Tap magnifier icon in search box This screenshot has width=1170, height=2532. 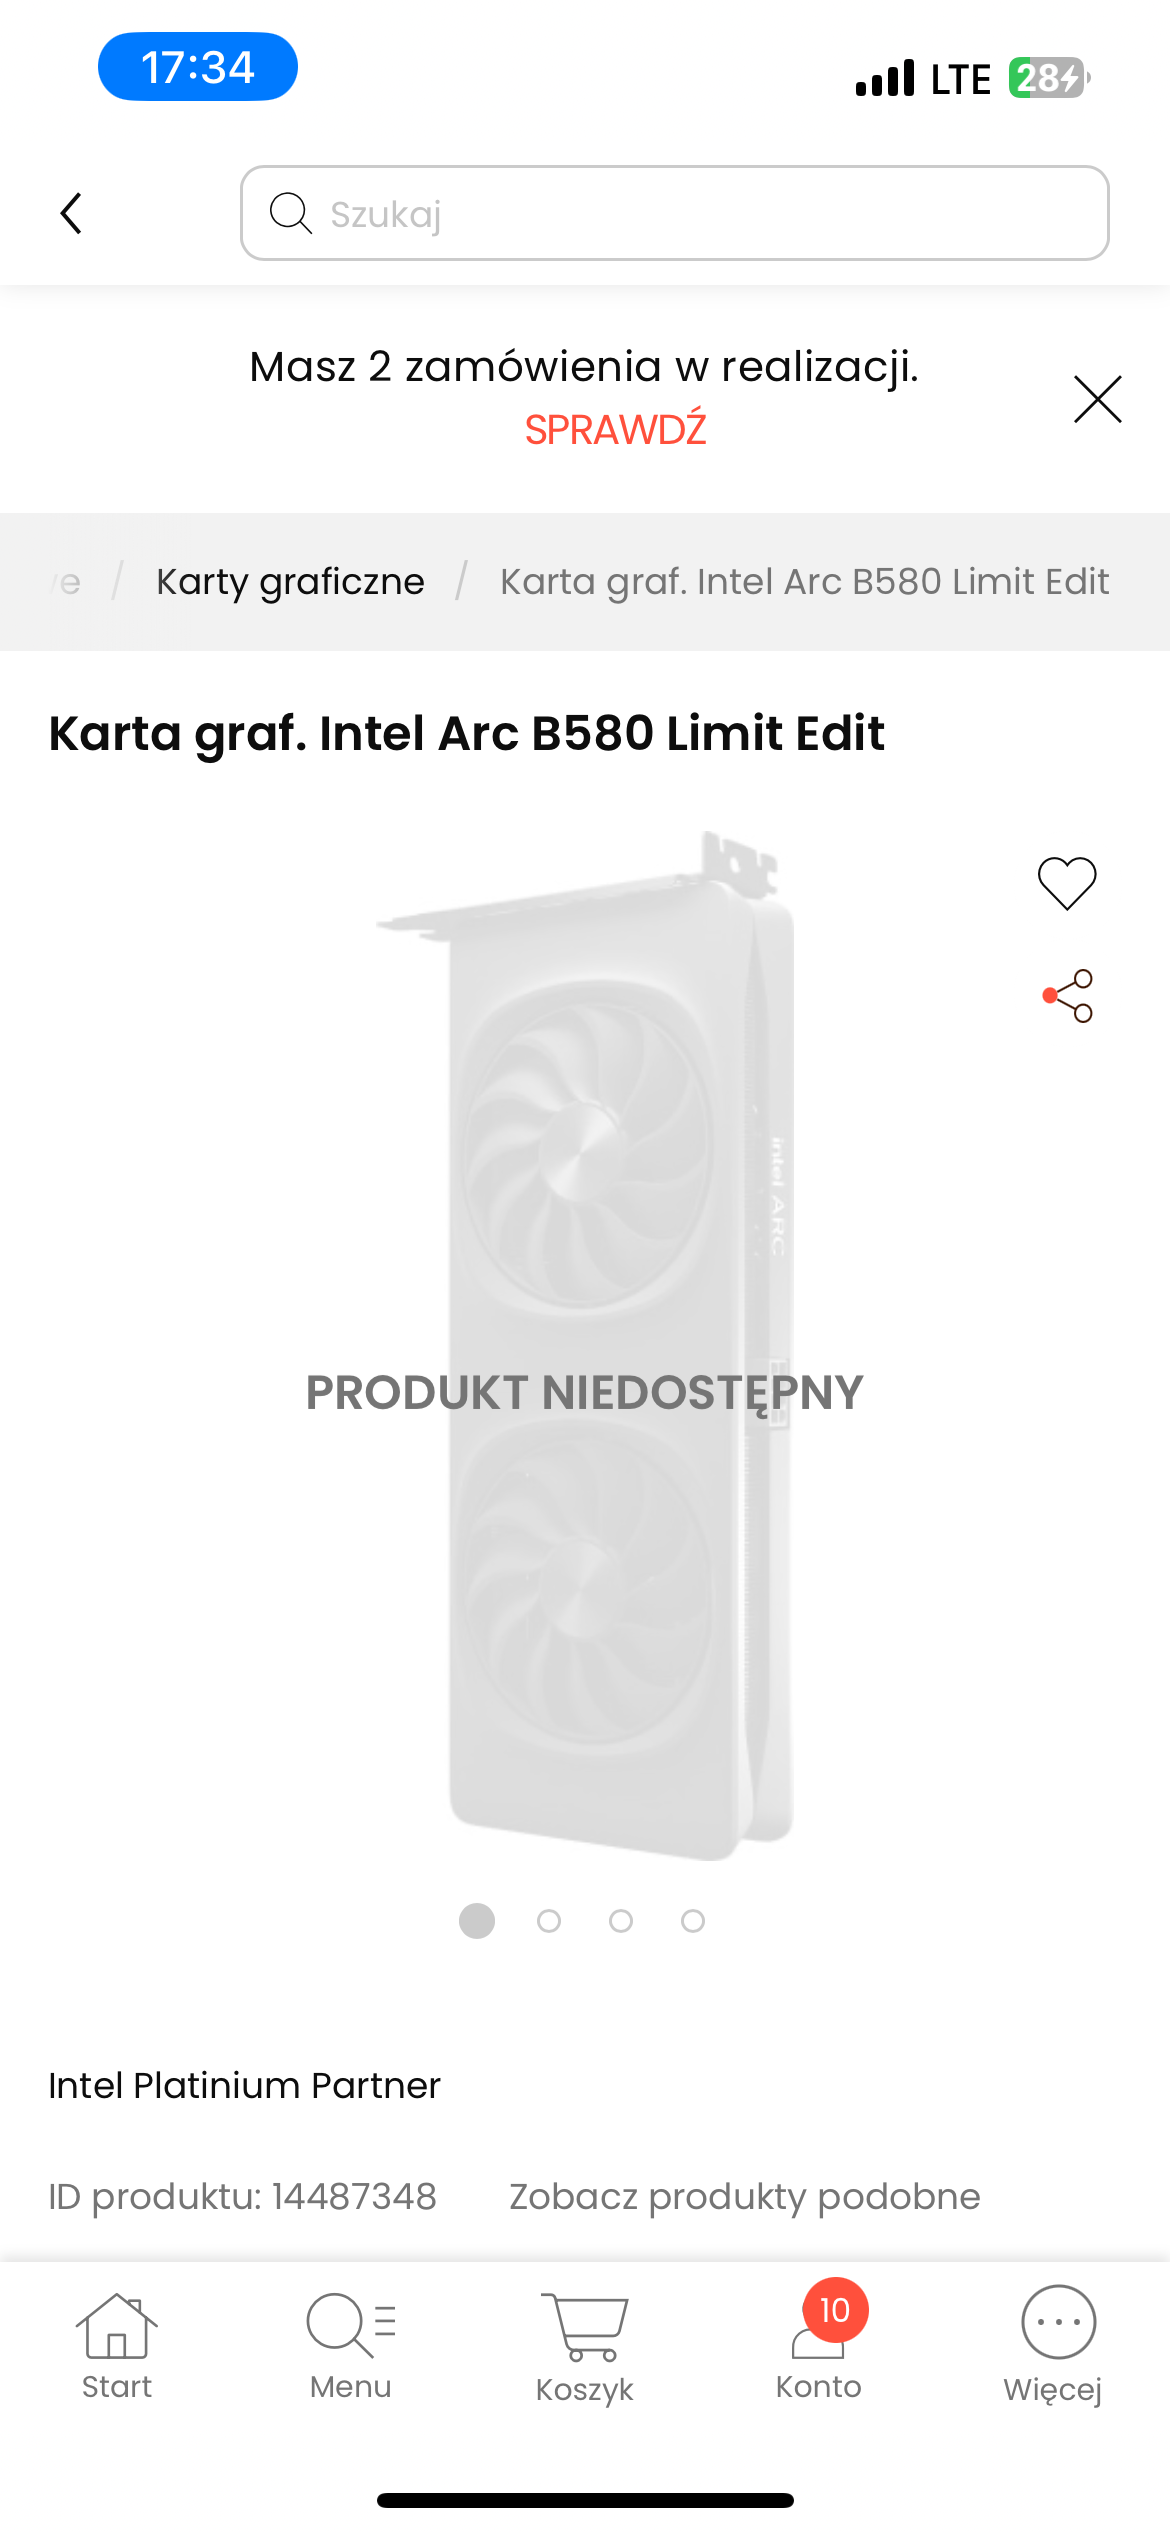coord(291,212)
